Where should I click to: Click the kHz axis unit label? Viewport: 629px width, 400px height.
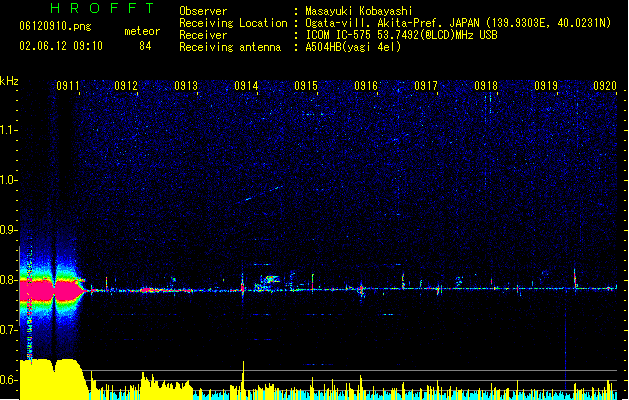point(9,81)
